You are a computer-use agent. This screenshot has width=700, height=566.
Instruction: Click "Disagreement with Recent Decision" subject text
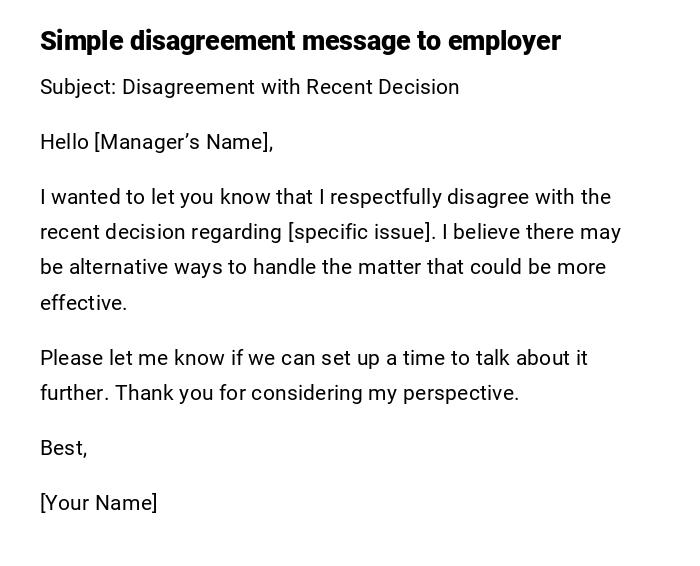[290, 87]
